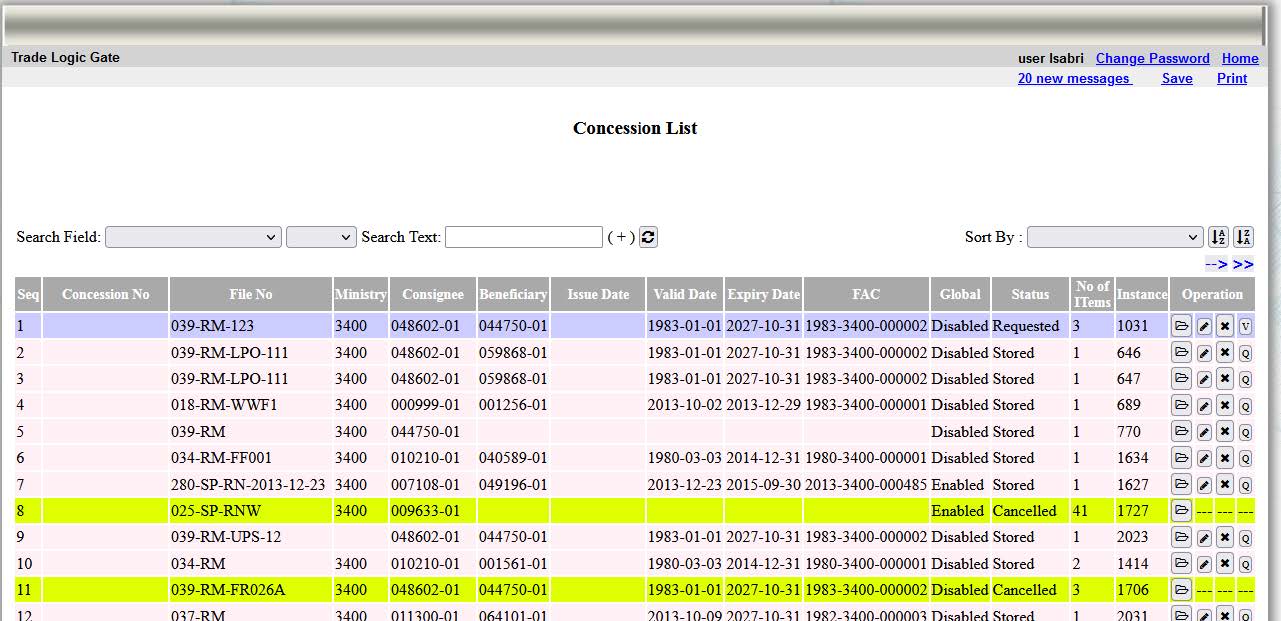Delete row 10 concession 034-RM
Viewport: 1281px width, 621px height.
click(x=1225, y=564)
